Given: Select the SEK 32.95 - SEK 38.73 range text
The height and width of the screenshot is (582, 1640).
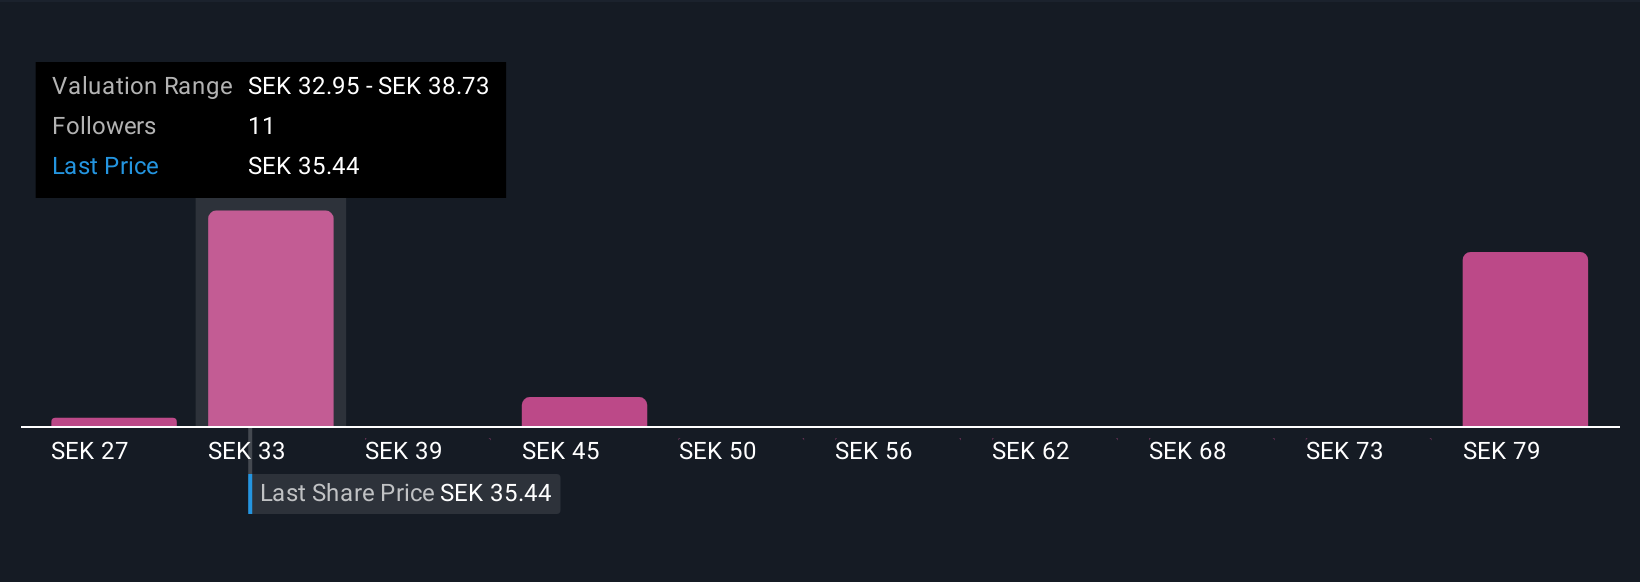Looking at the screenshot, I should tap(368, 86).
